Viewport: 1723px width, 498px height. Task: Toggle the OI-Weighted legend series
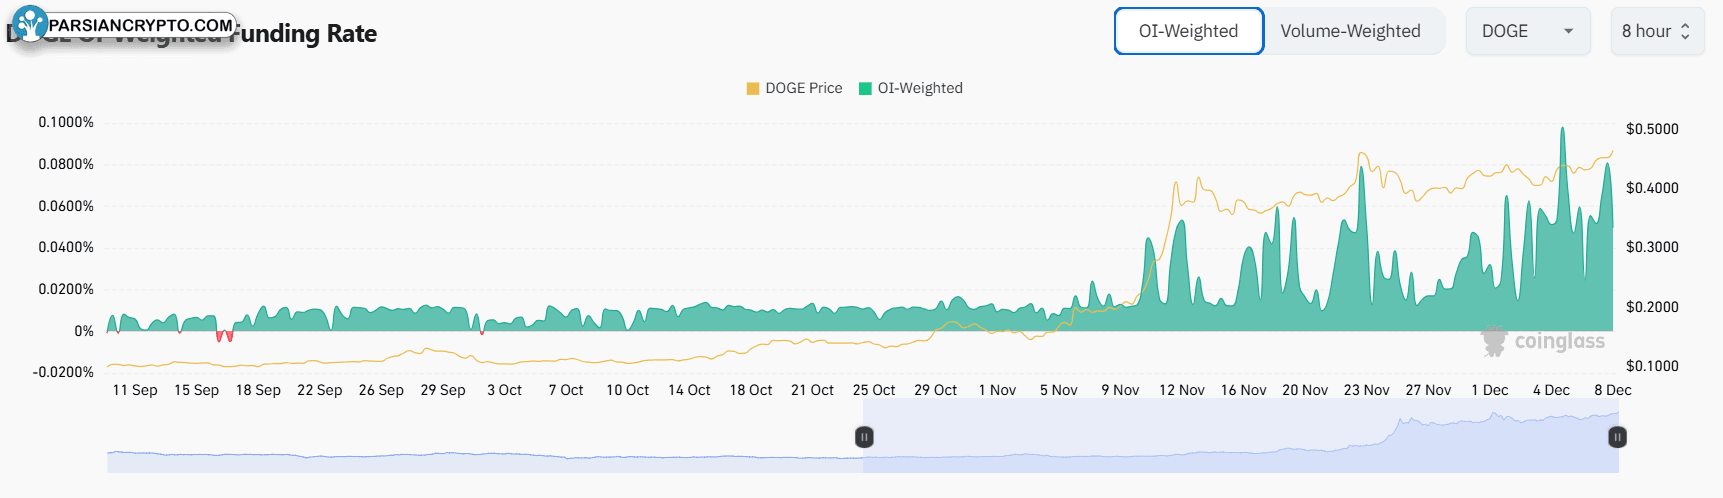[910, 88]
